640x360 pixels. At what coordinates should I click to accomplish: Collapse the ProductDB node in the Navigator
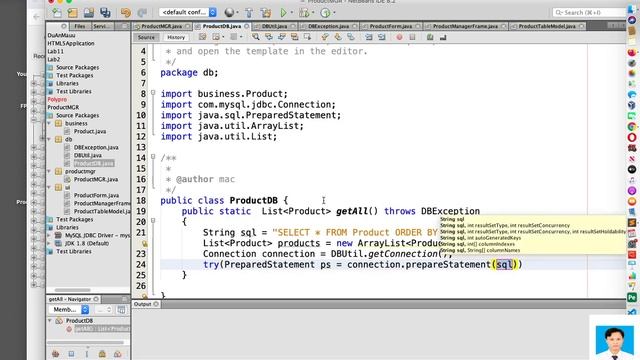point(50,321)
